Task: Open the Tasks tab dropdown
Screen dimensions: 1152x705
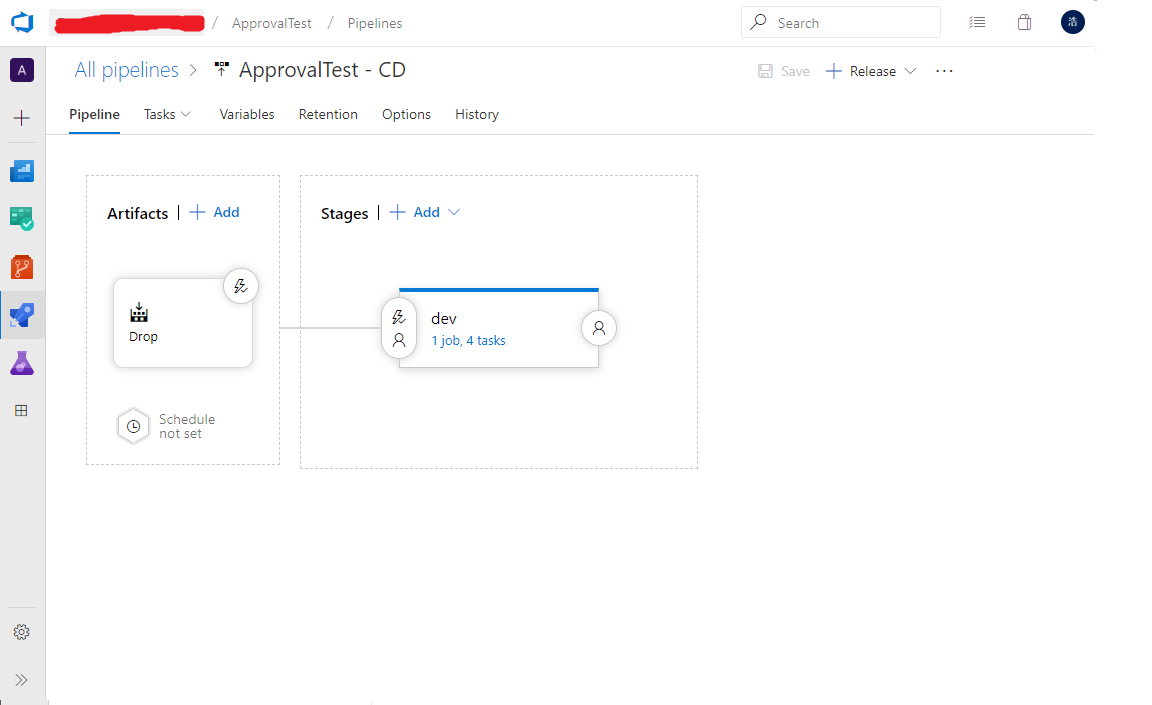Action: tap(168, 115)
